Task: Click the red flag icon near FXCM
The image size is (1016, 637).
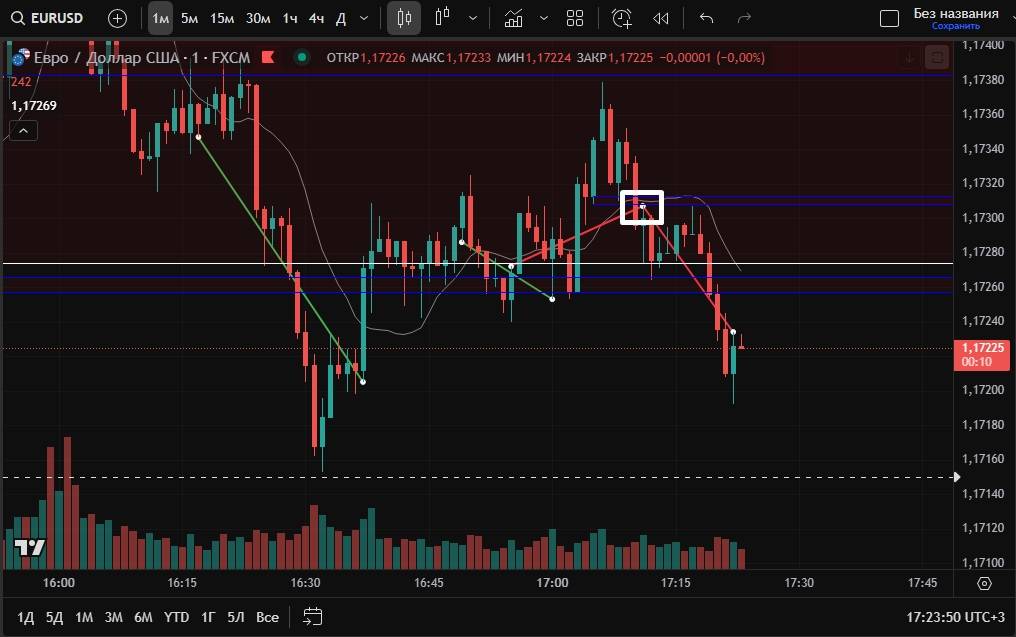Action: point(268,58)
